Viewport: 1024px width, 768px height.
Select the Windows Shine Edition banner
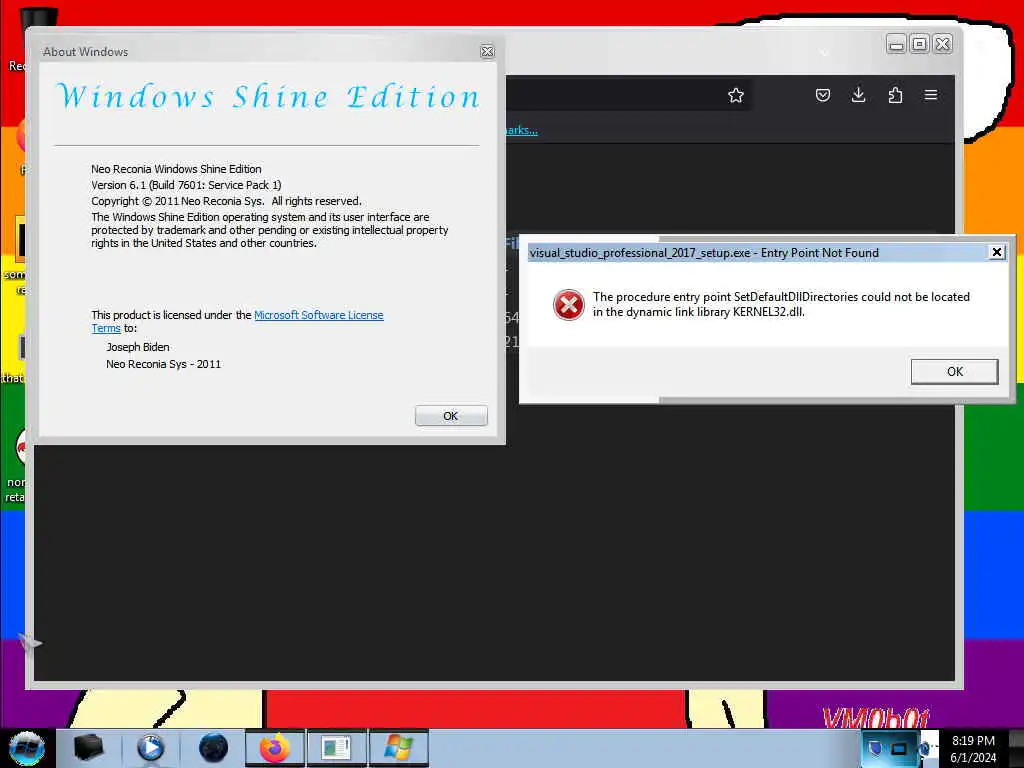coord(268,97)
